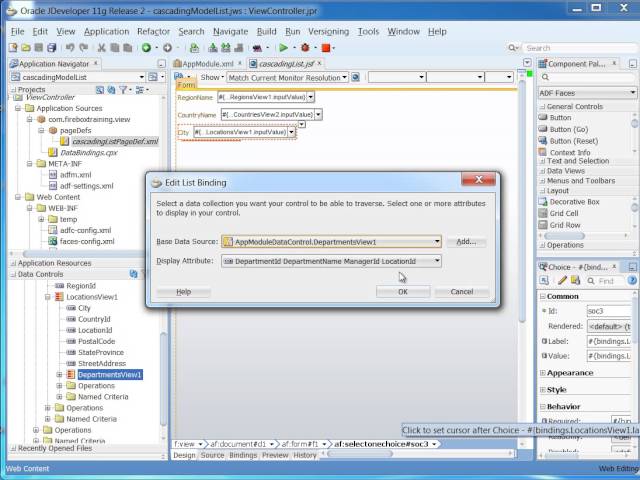Collapse the Common property section

543,296
